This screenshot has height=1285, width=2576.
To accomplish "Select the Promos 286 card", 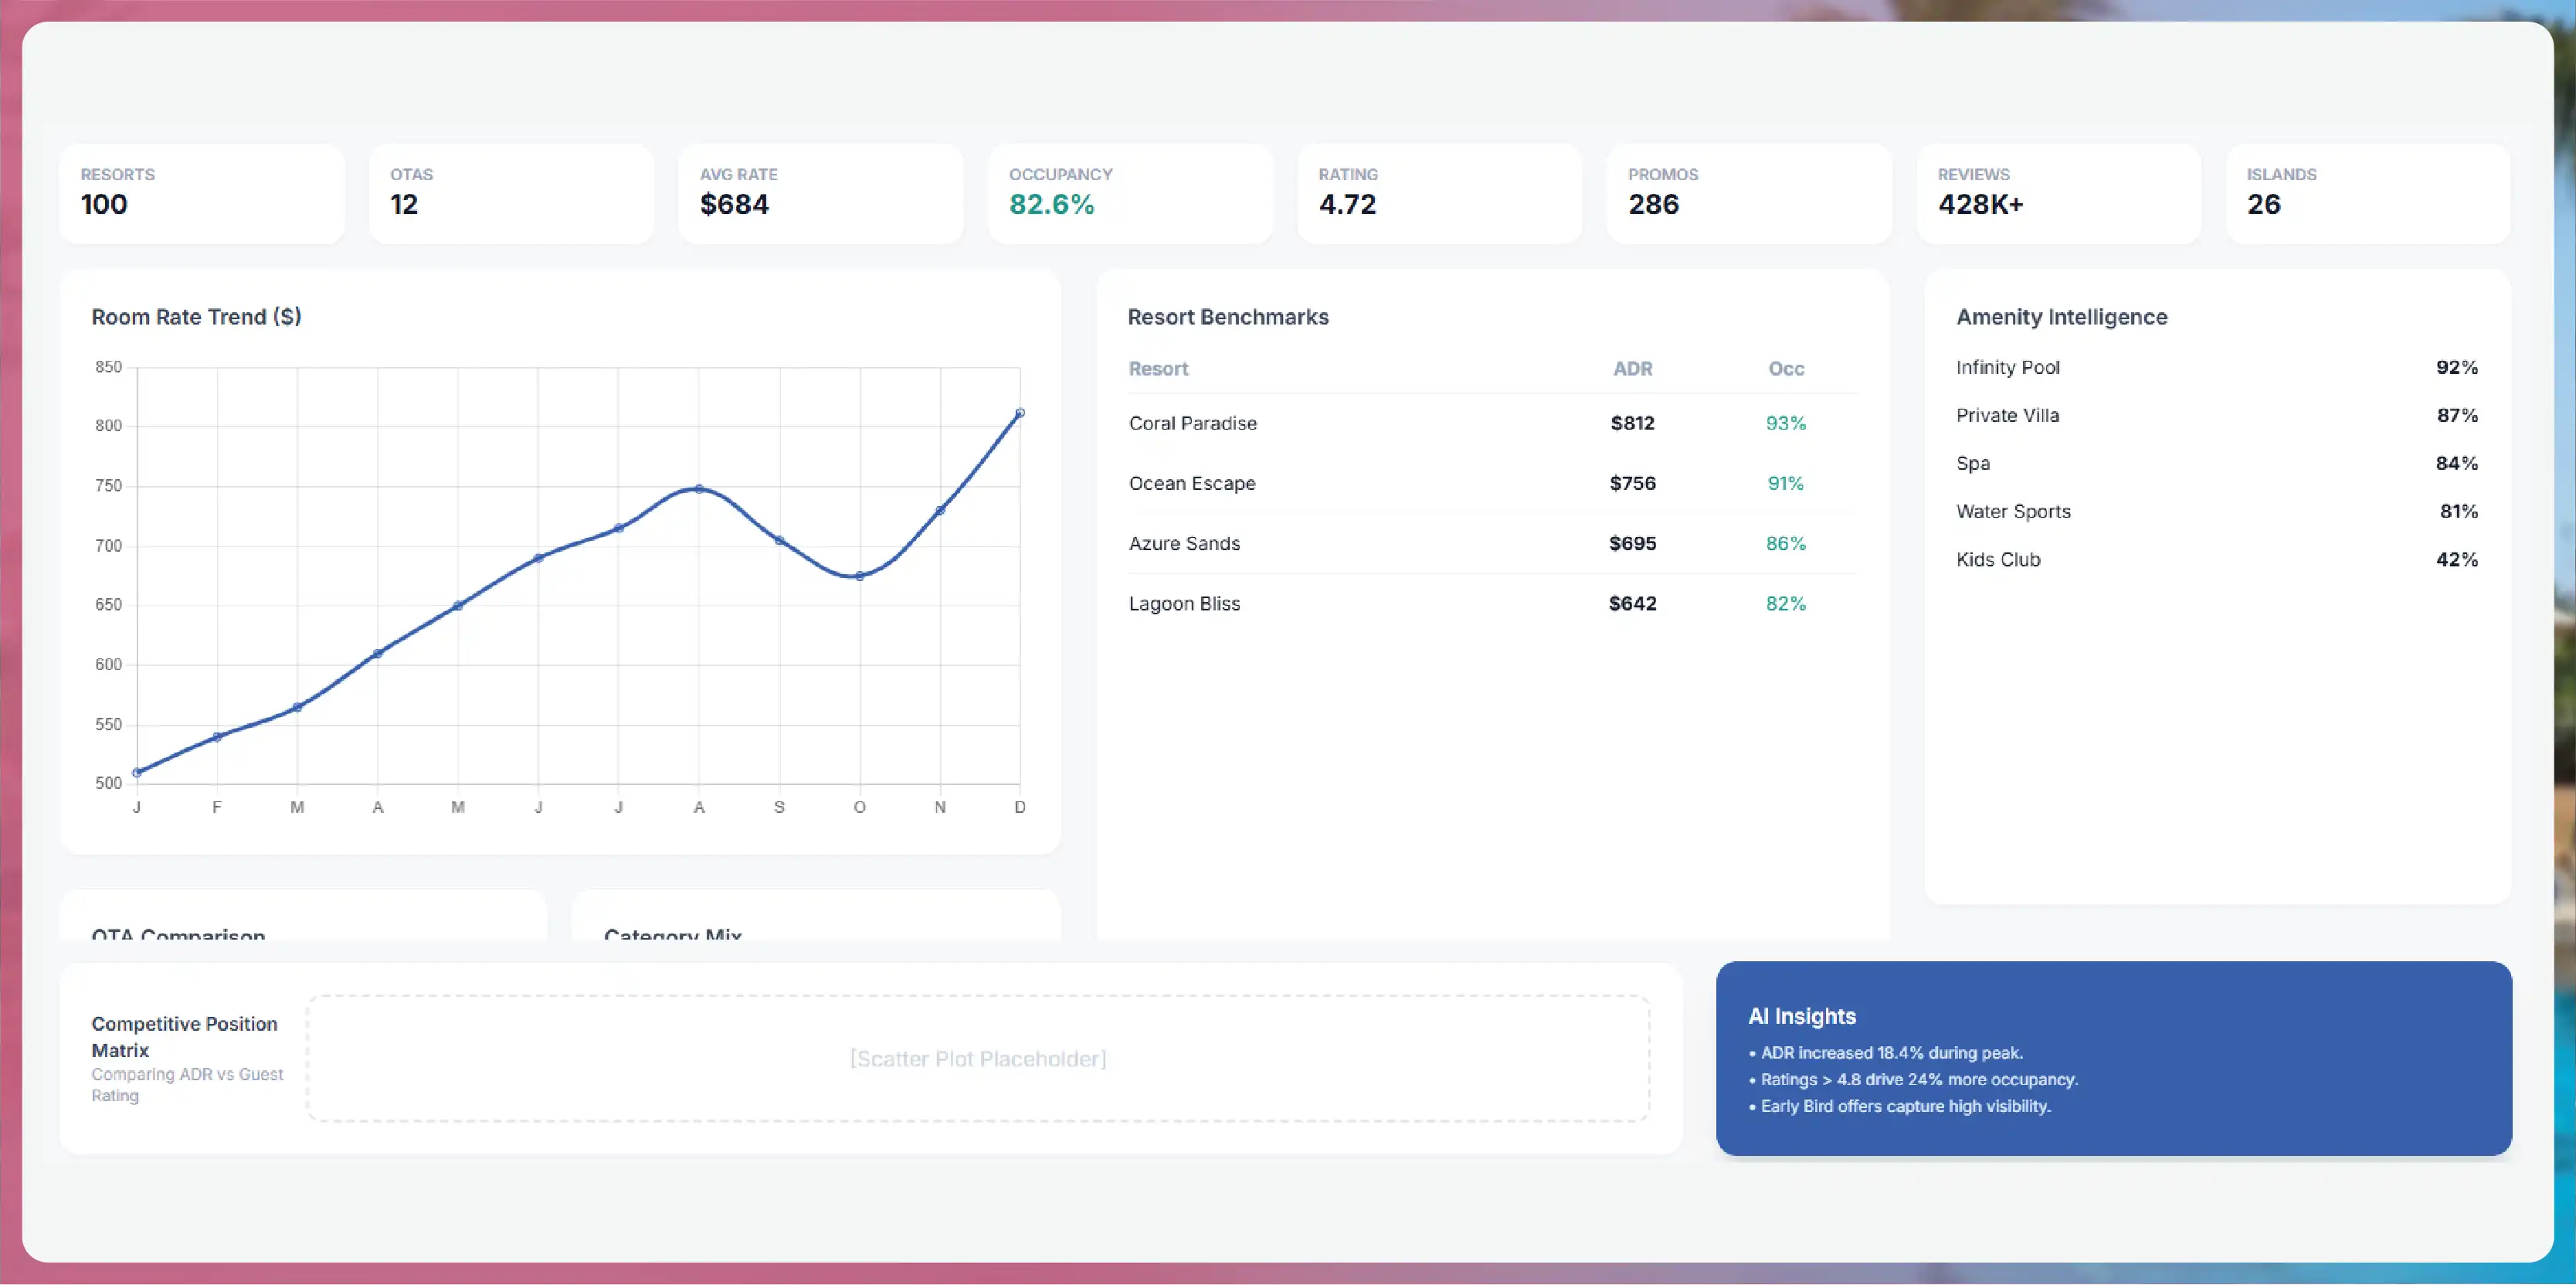I will click(x=1749, y=193).
